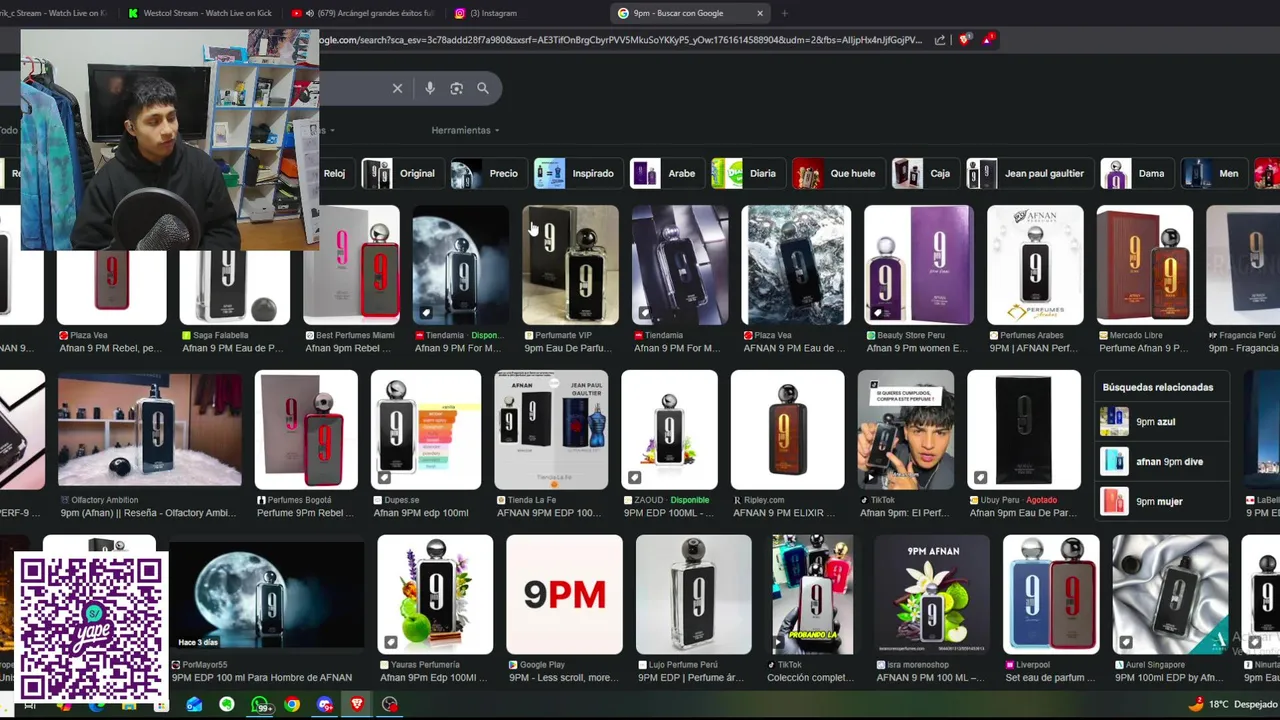The width and height of the screenshot is (1280, 720).
Task: Open TikTok Afnan 9pm video thumbnail
Action: click(x=906, y=430)
